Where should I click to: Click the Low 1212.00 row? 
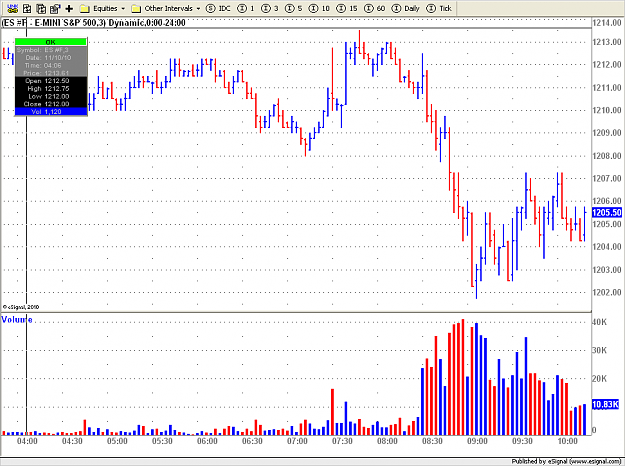click(49, 96)
